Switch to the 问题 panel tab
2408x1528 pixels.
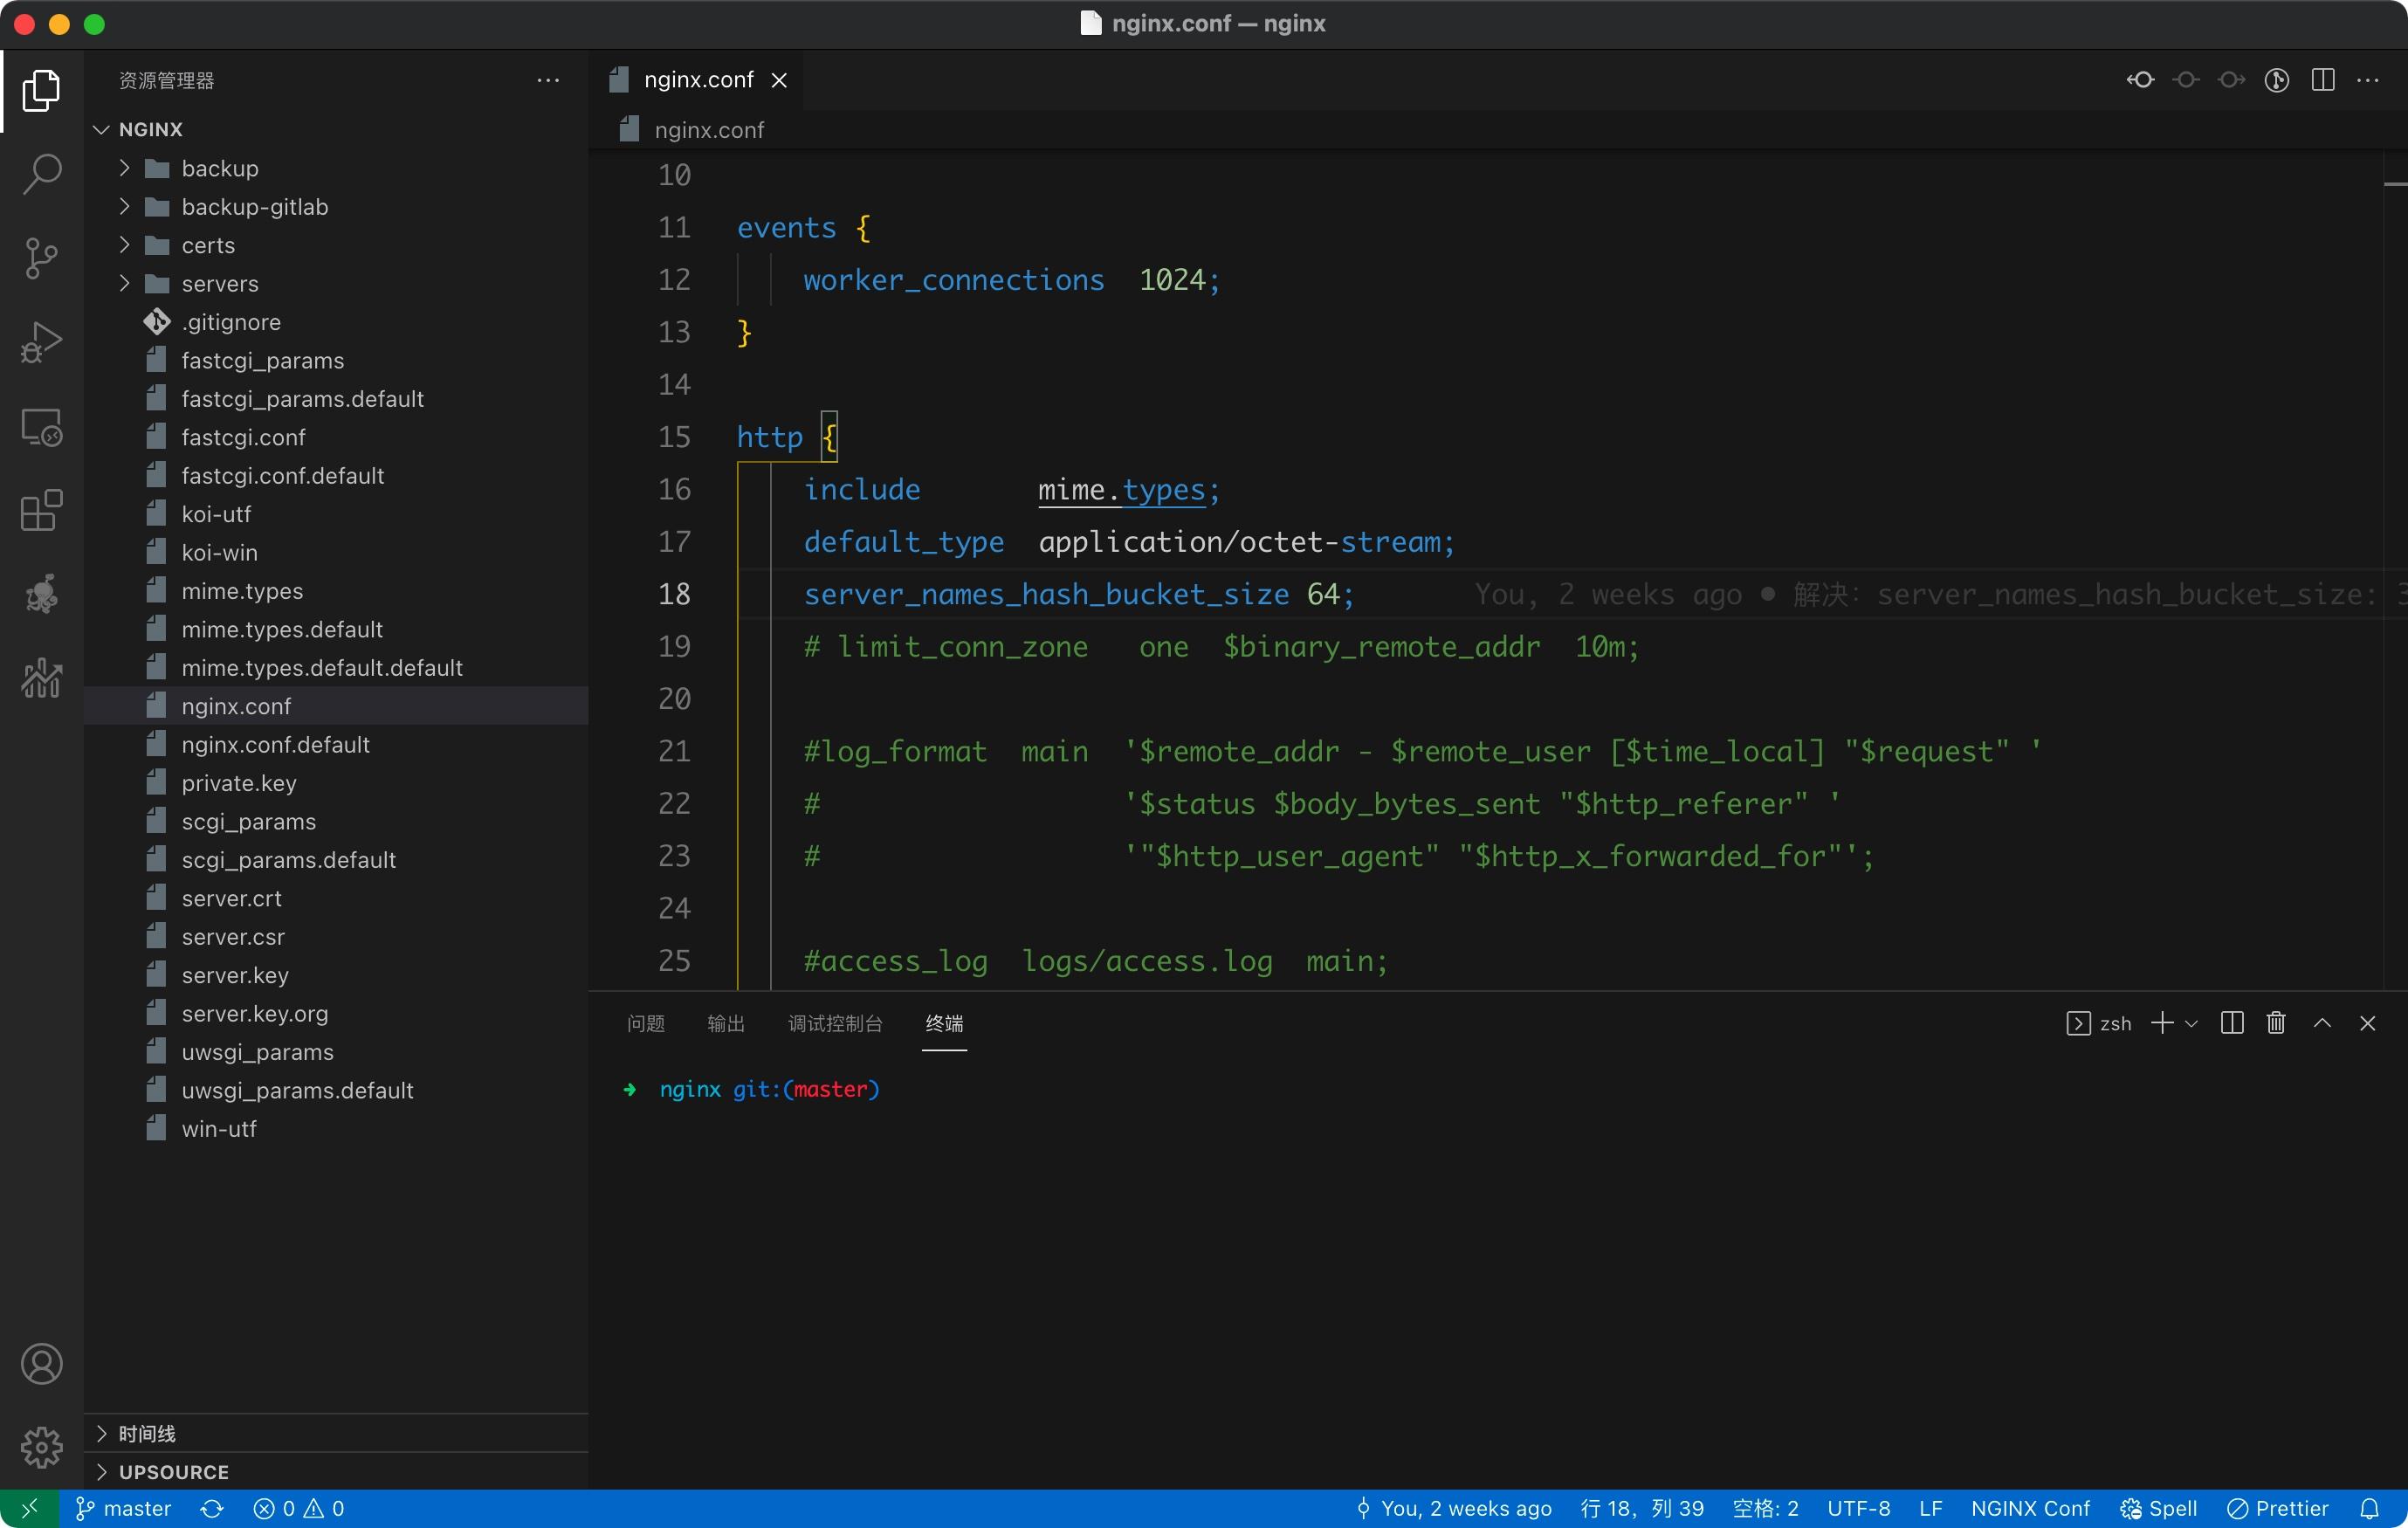click(x=645, y=1023)
